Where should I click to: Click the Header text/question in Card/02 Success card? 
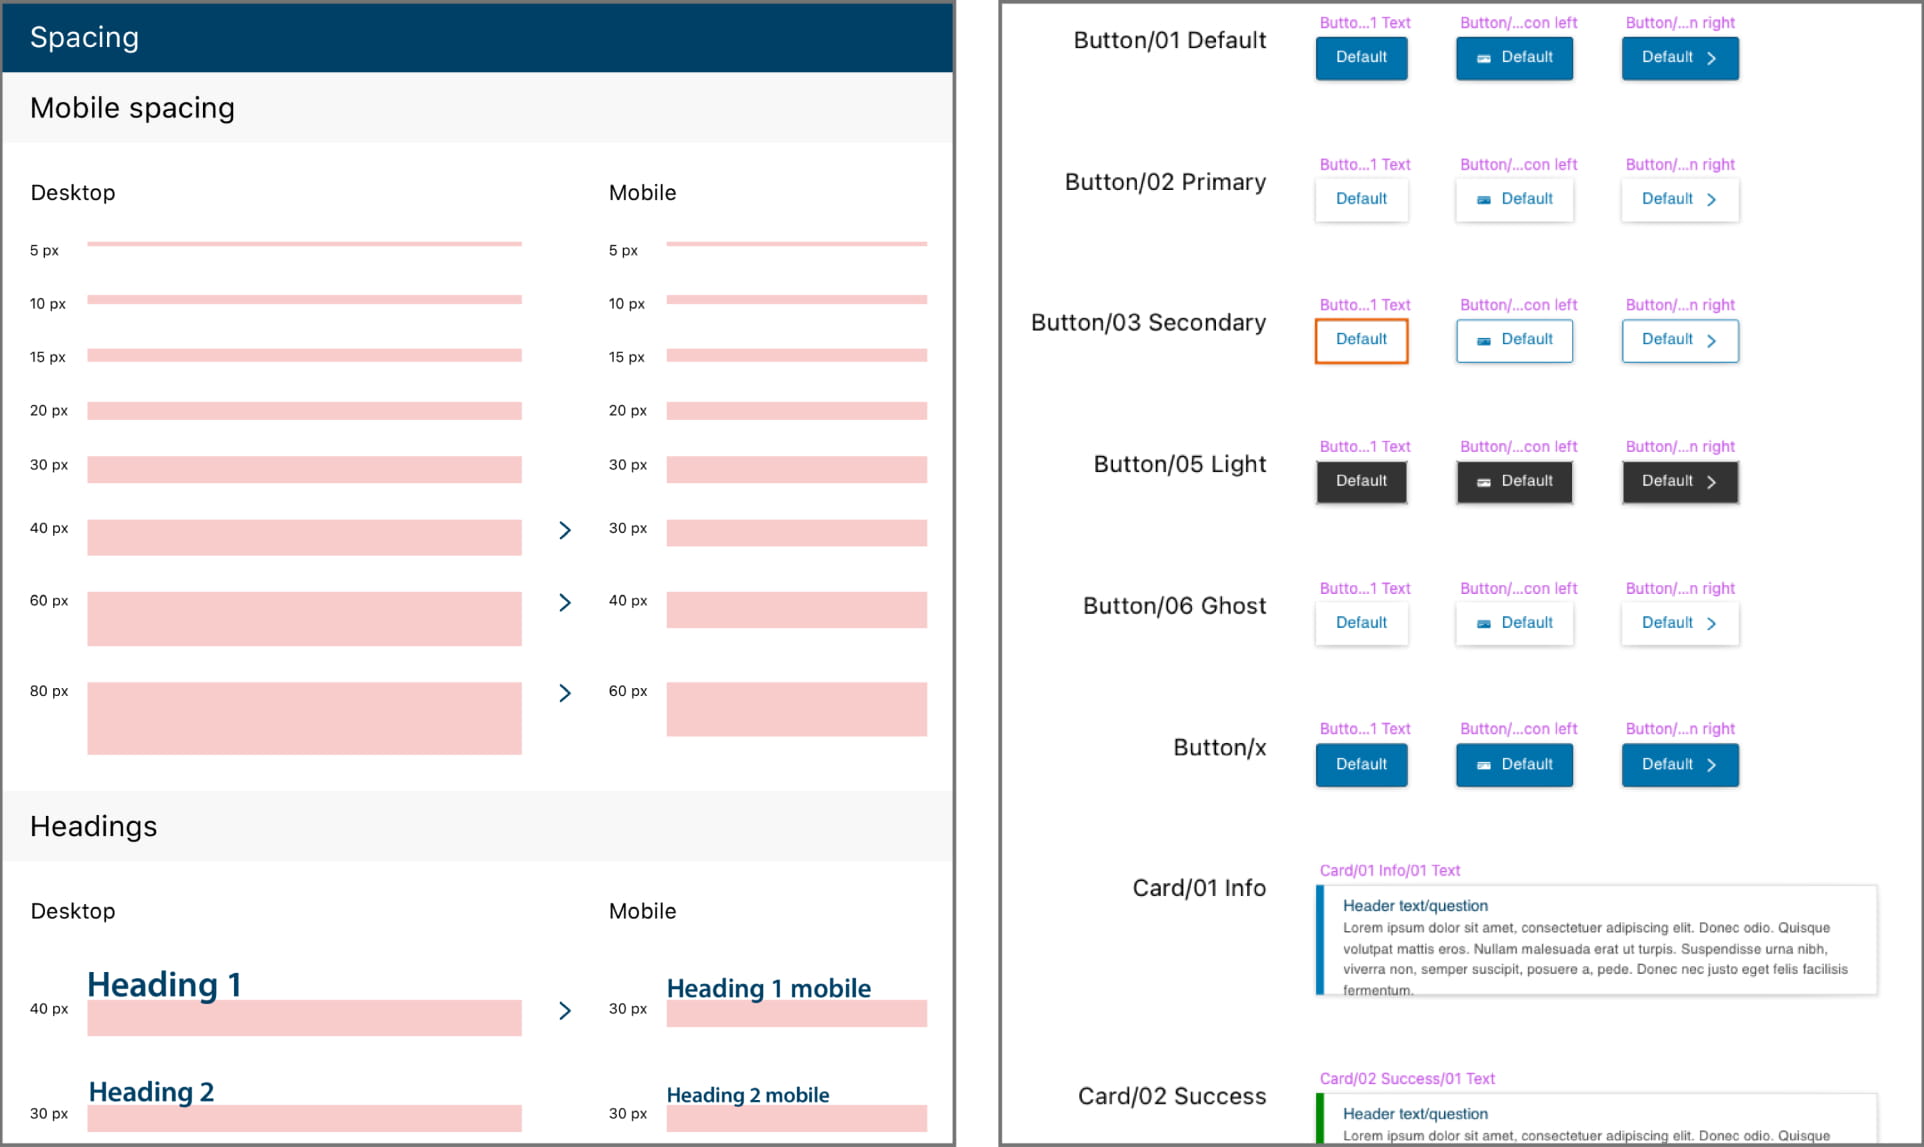[x=1414, y=1113]
